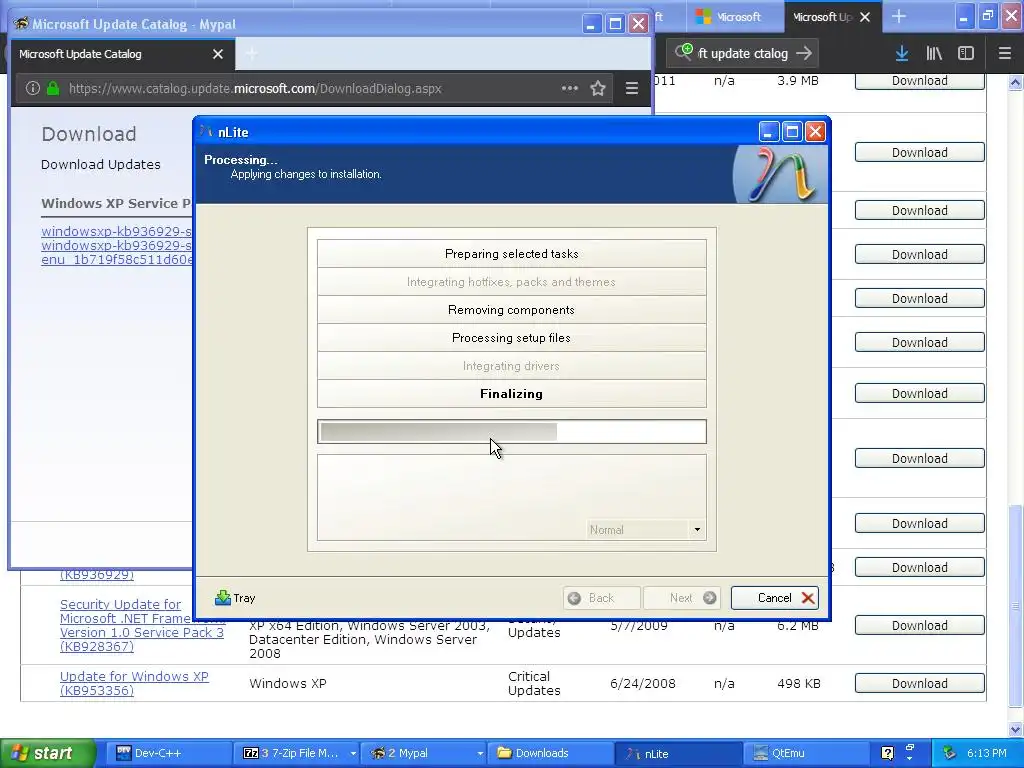Show site information for the catalog page
The width and height of the screenshot is (1024, 768).
coord(33,88)
